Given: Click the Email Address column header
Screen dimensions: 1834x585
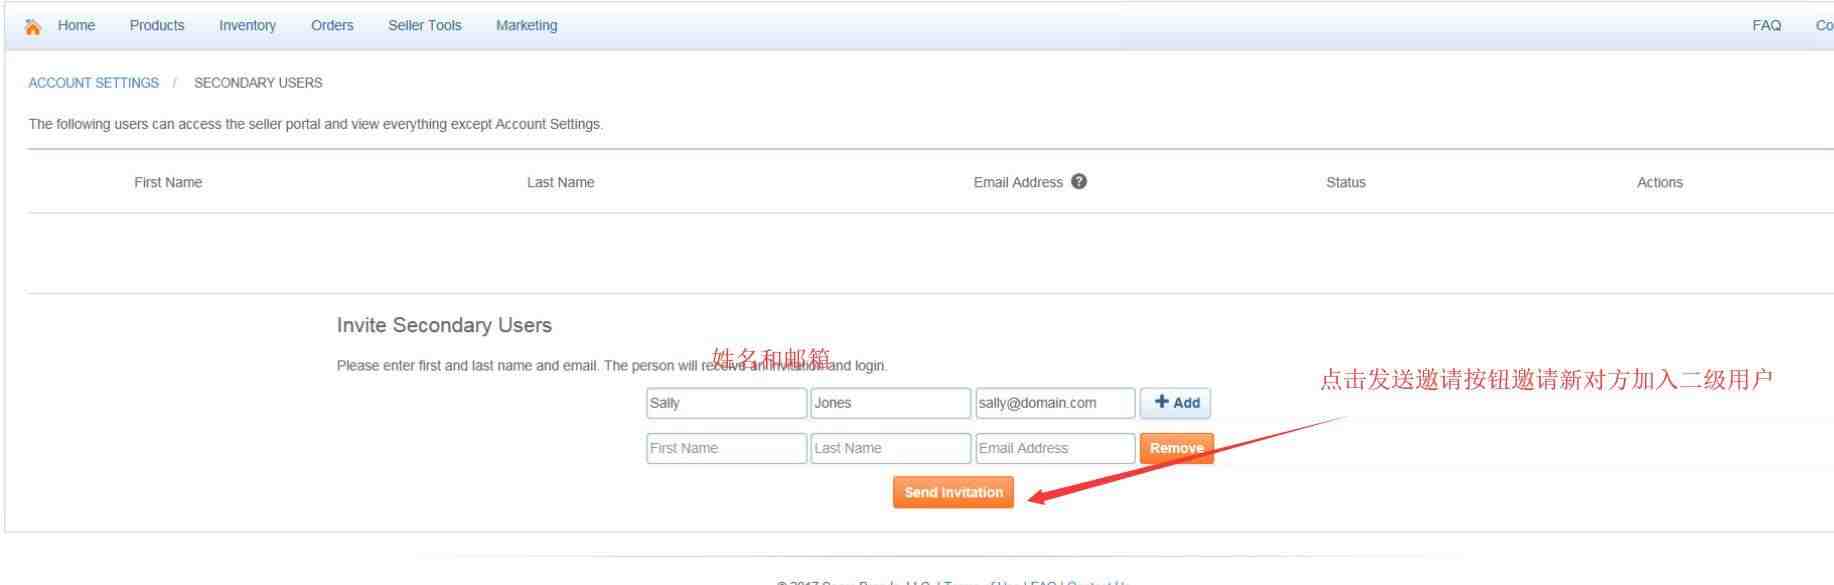Looking at the screenshot, I should pyautogui.click(x=1018, y=182).
